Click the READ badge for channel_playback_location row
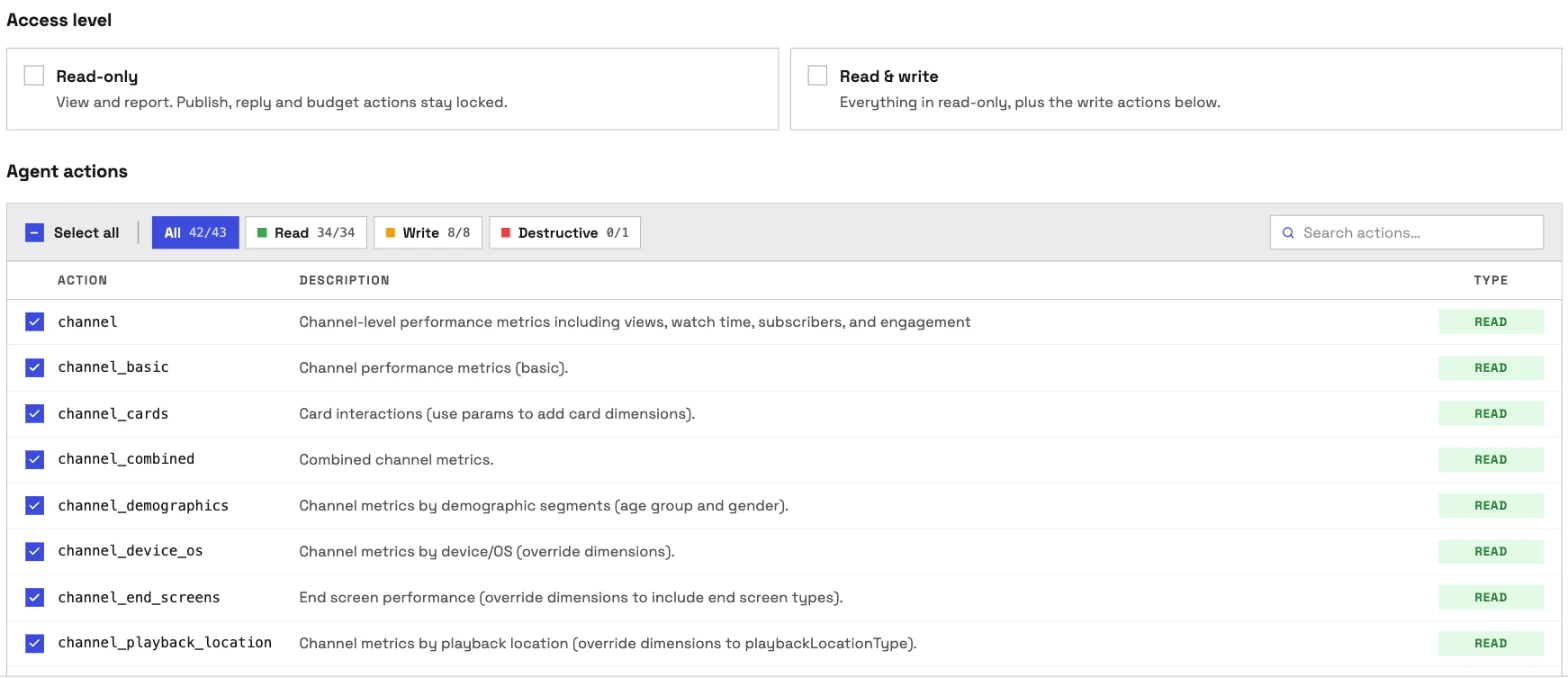The height and width of the screenshot is (678, 1568). (x=1490, y=643)
